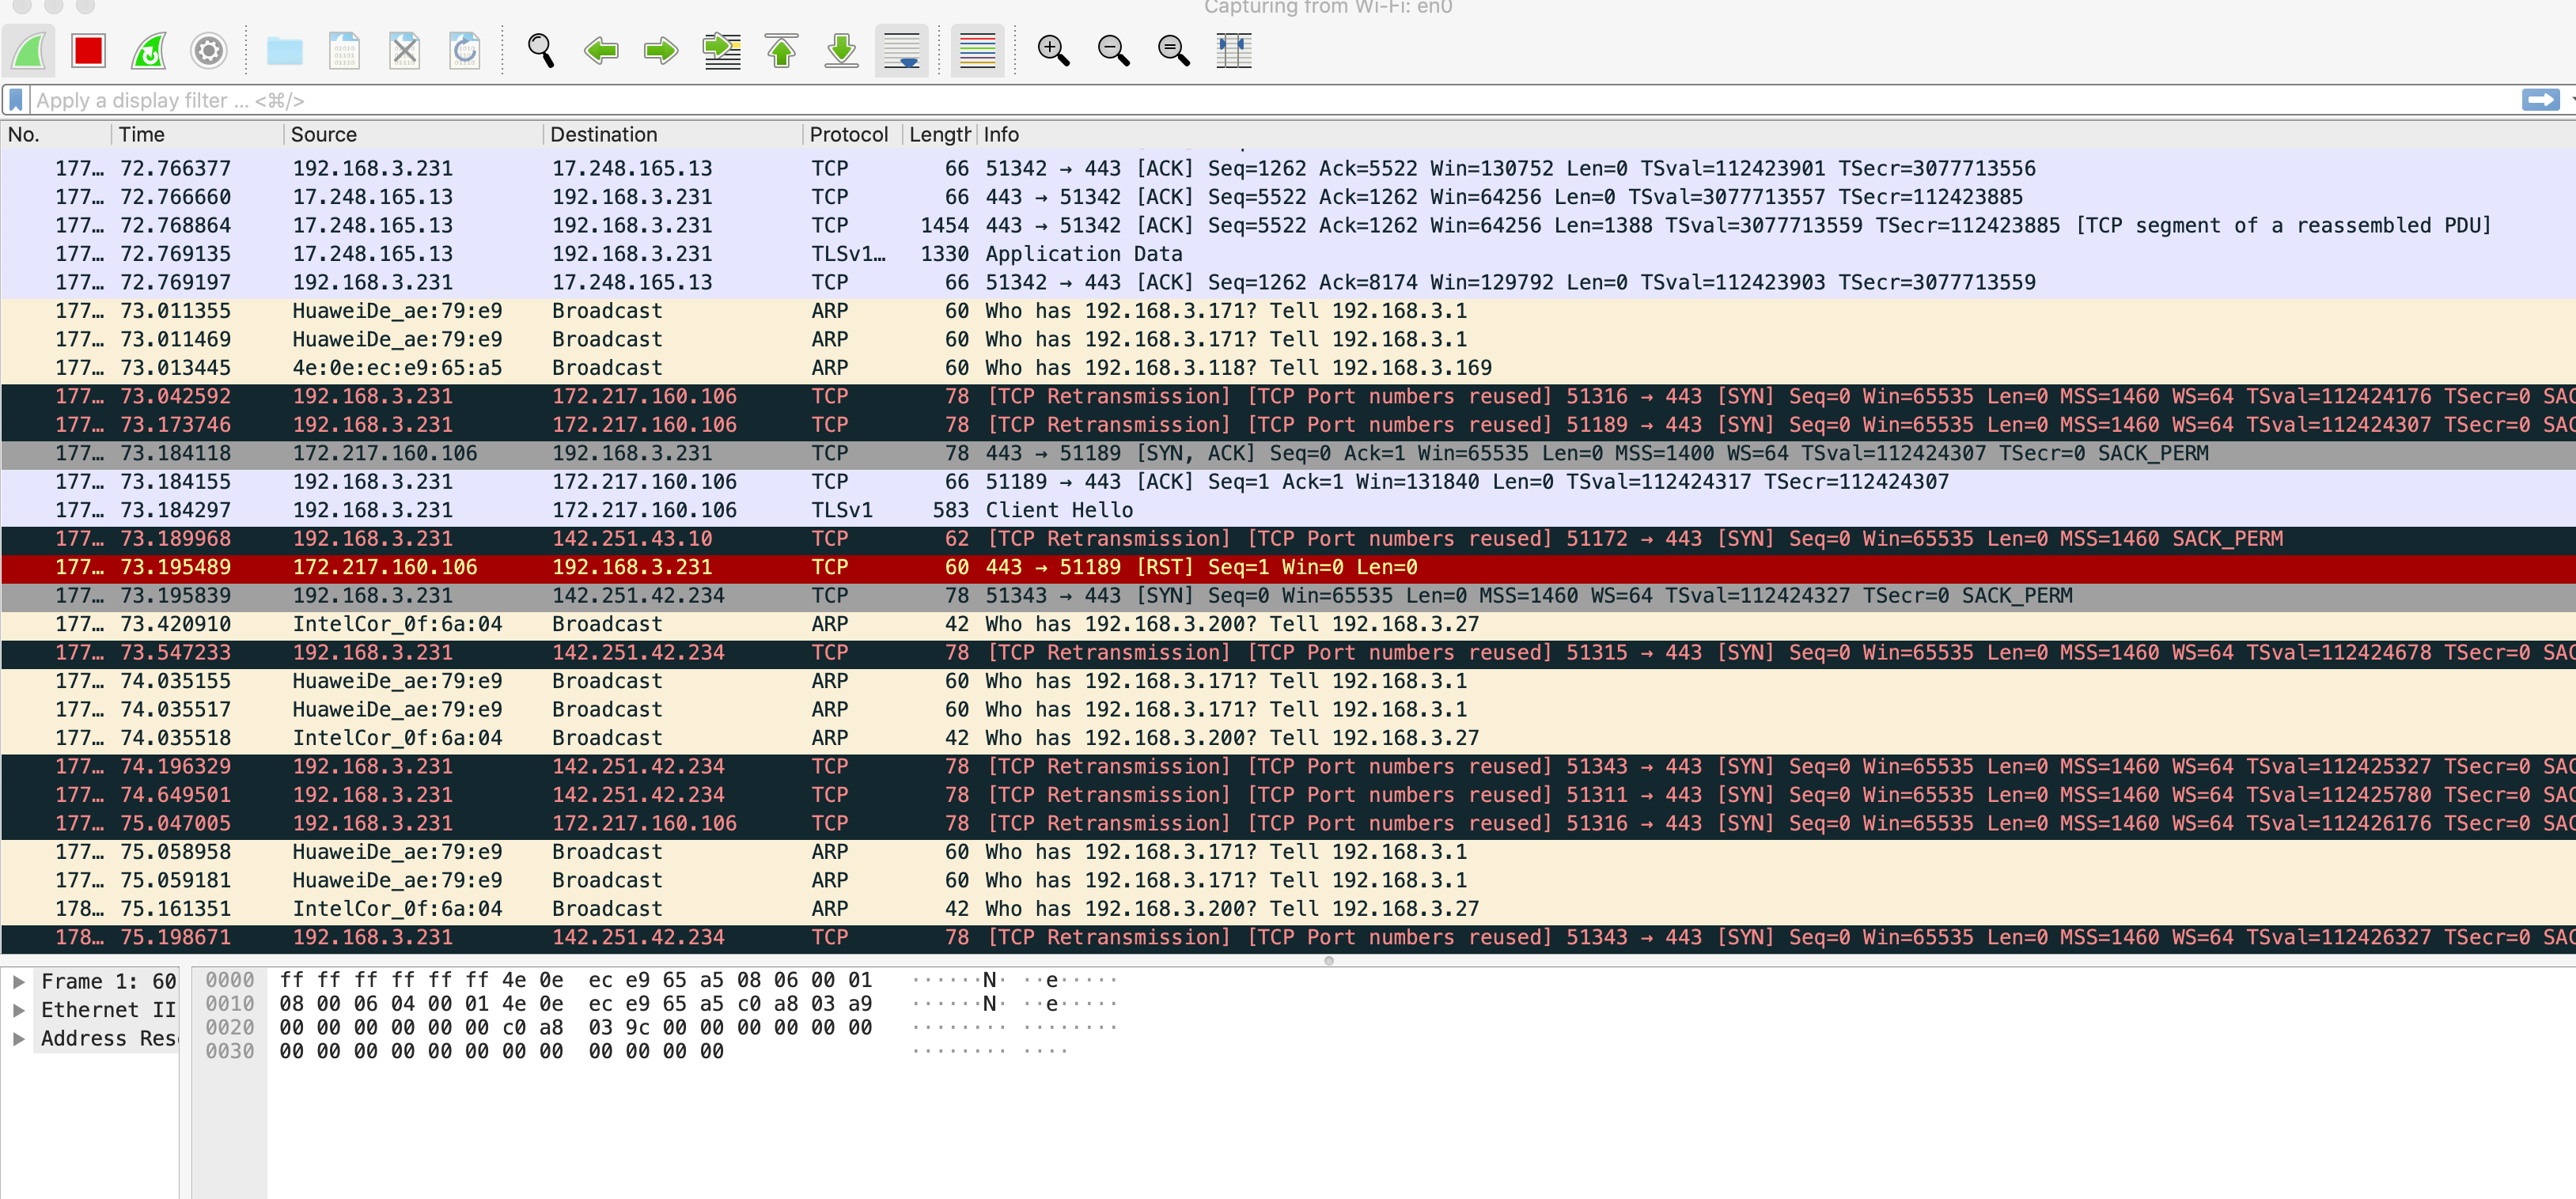Select the red RST packet row
This screenshot has width=2576, height=1199.
1288,567
